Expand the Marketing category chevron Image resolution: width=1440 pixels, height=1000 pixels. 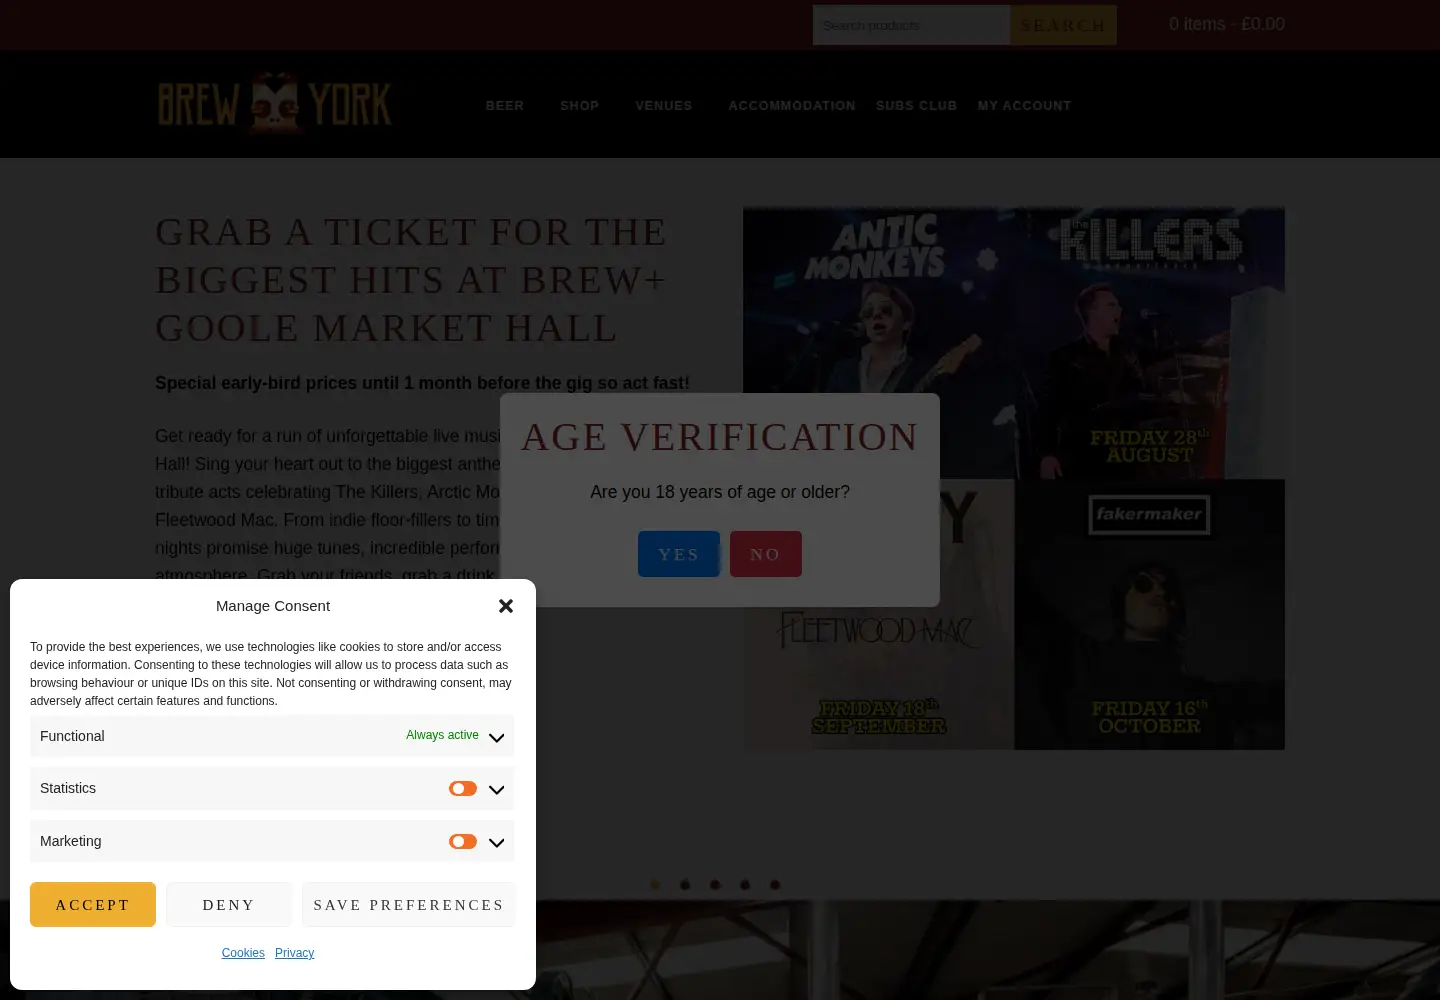pos(496,843)
